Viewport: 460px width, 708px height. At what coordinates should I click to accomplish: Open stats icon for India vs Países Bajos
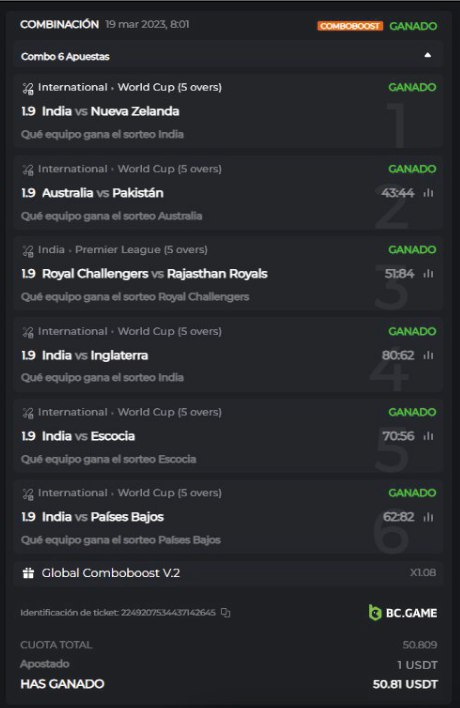pos(428,517)
